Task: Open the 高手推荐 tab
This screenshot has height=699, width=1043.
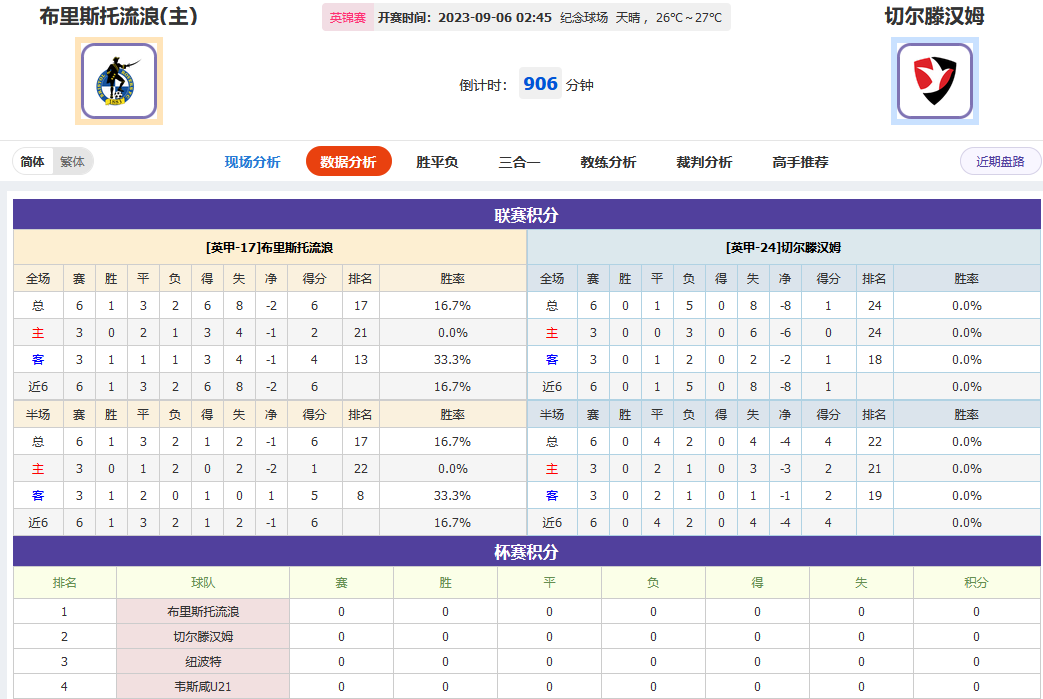Action: click(800, 162)
